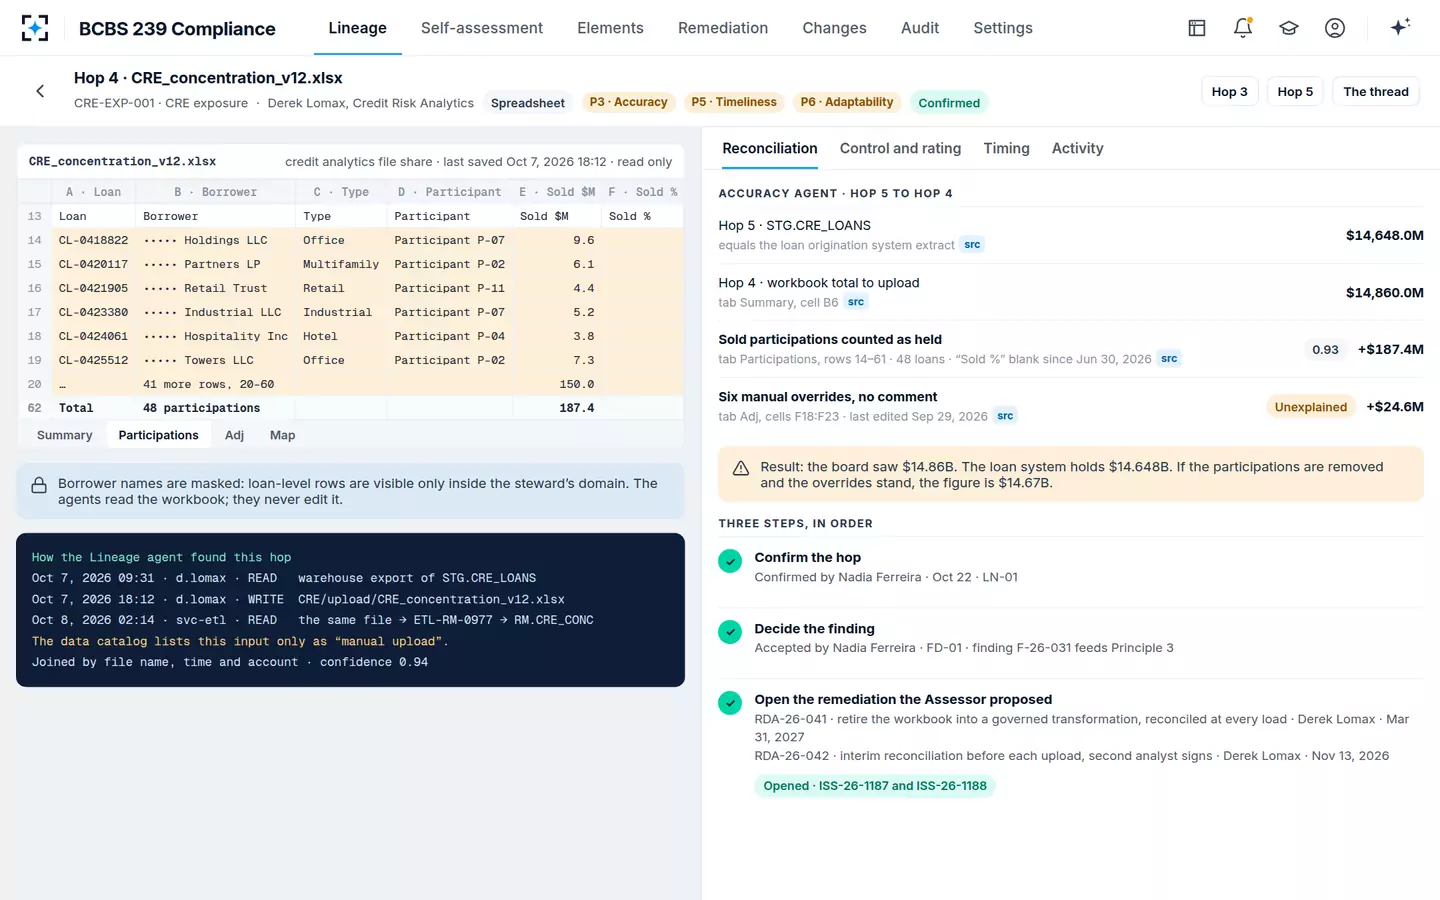Click the lock icon in masked-names notice
The height and width of the screenshot is (900, 1440).
[x=39, y=486]
